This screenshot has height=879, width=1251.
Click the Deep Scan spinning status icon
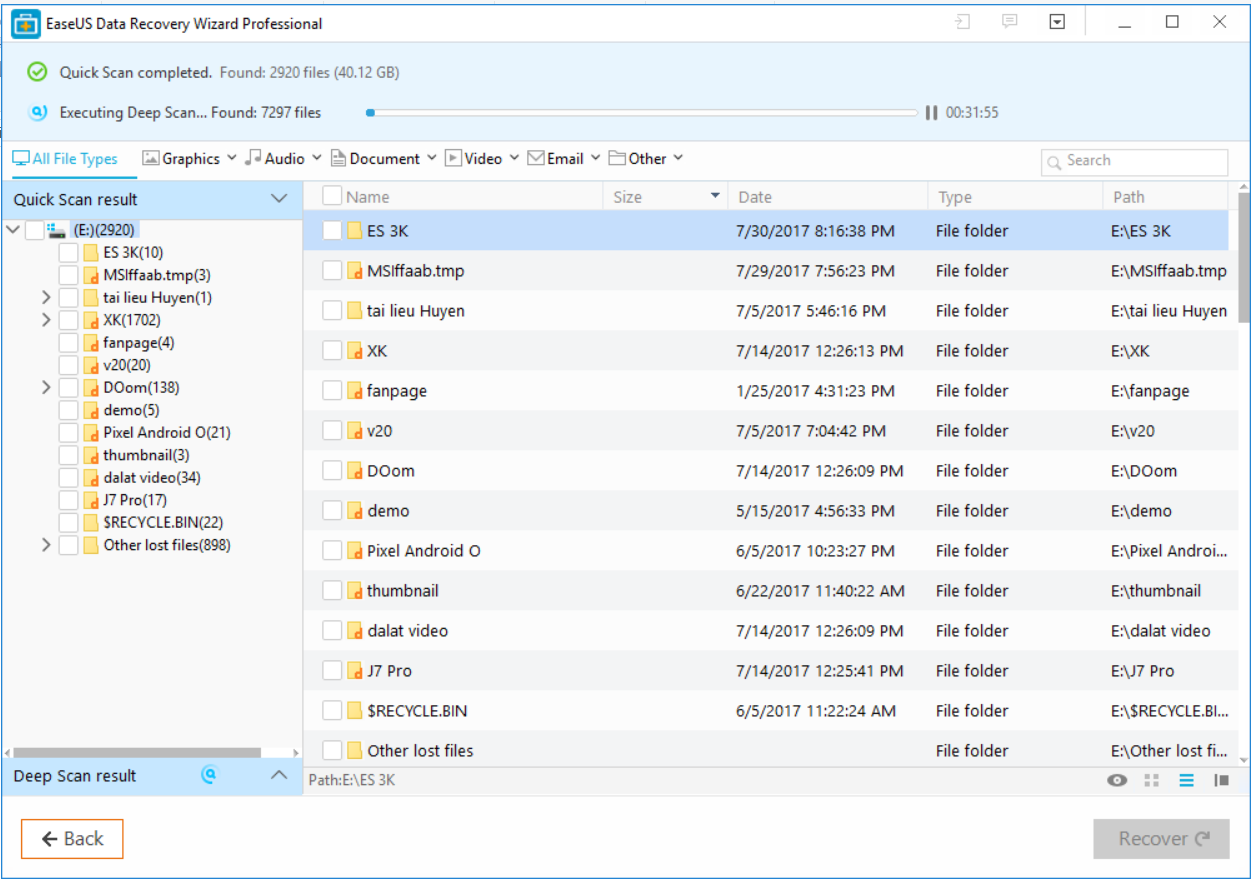pyautogui.click(x=38, y=113)
